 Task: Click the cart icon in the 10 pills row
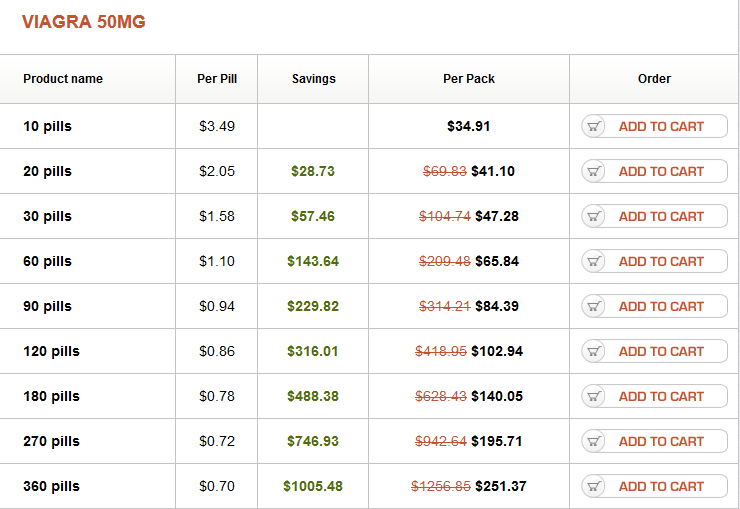click(594, 126)
